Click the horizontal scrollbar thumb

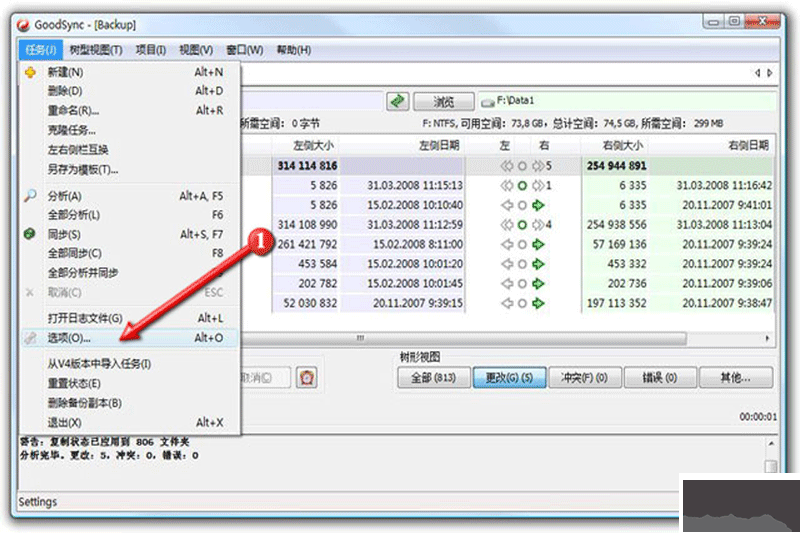(463, 338)
